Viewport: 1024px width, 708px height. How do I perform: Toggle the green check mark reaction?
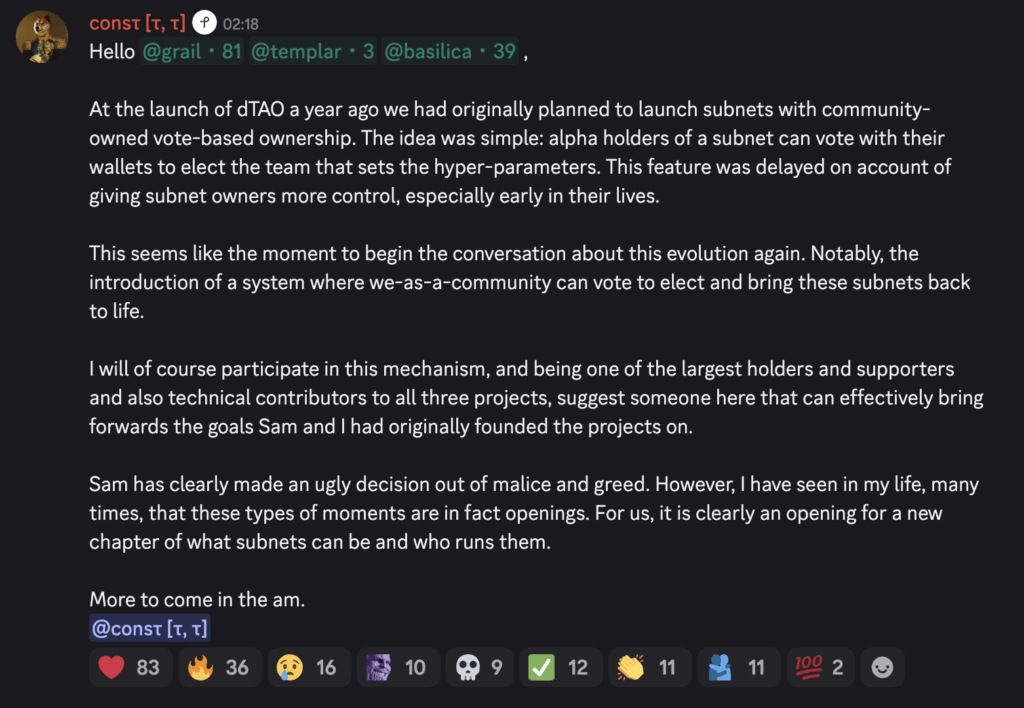(x=561, y=667)
